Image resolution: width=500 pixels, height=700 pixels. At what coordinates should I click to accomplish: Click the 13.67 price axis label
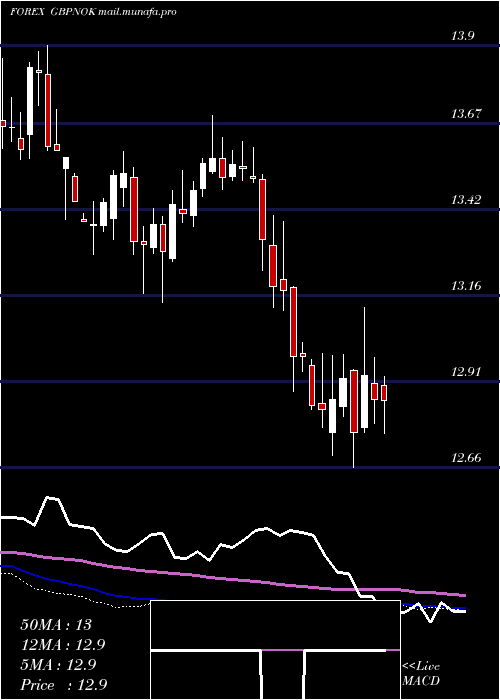[x=467, y=114]
